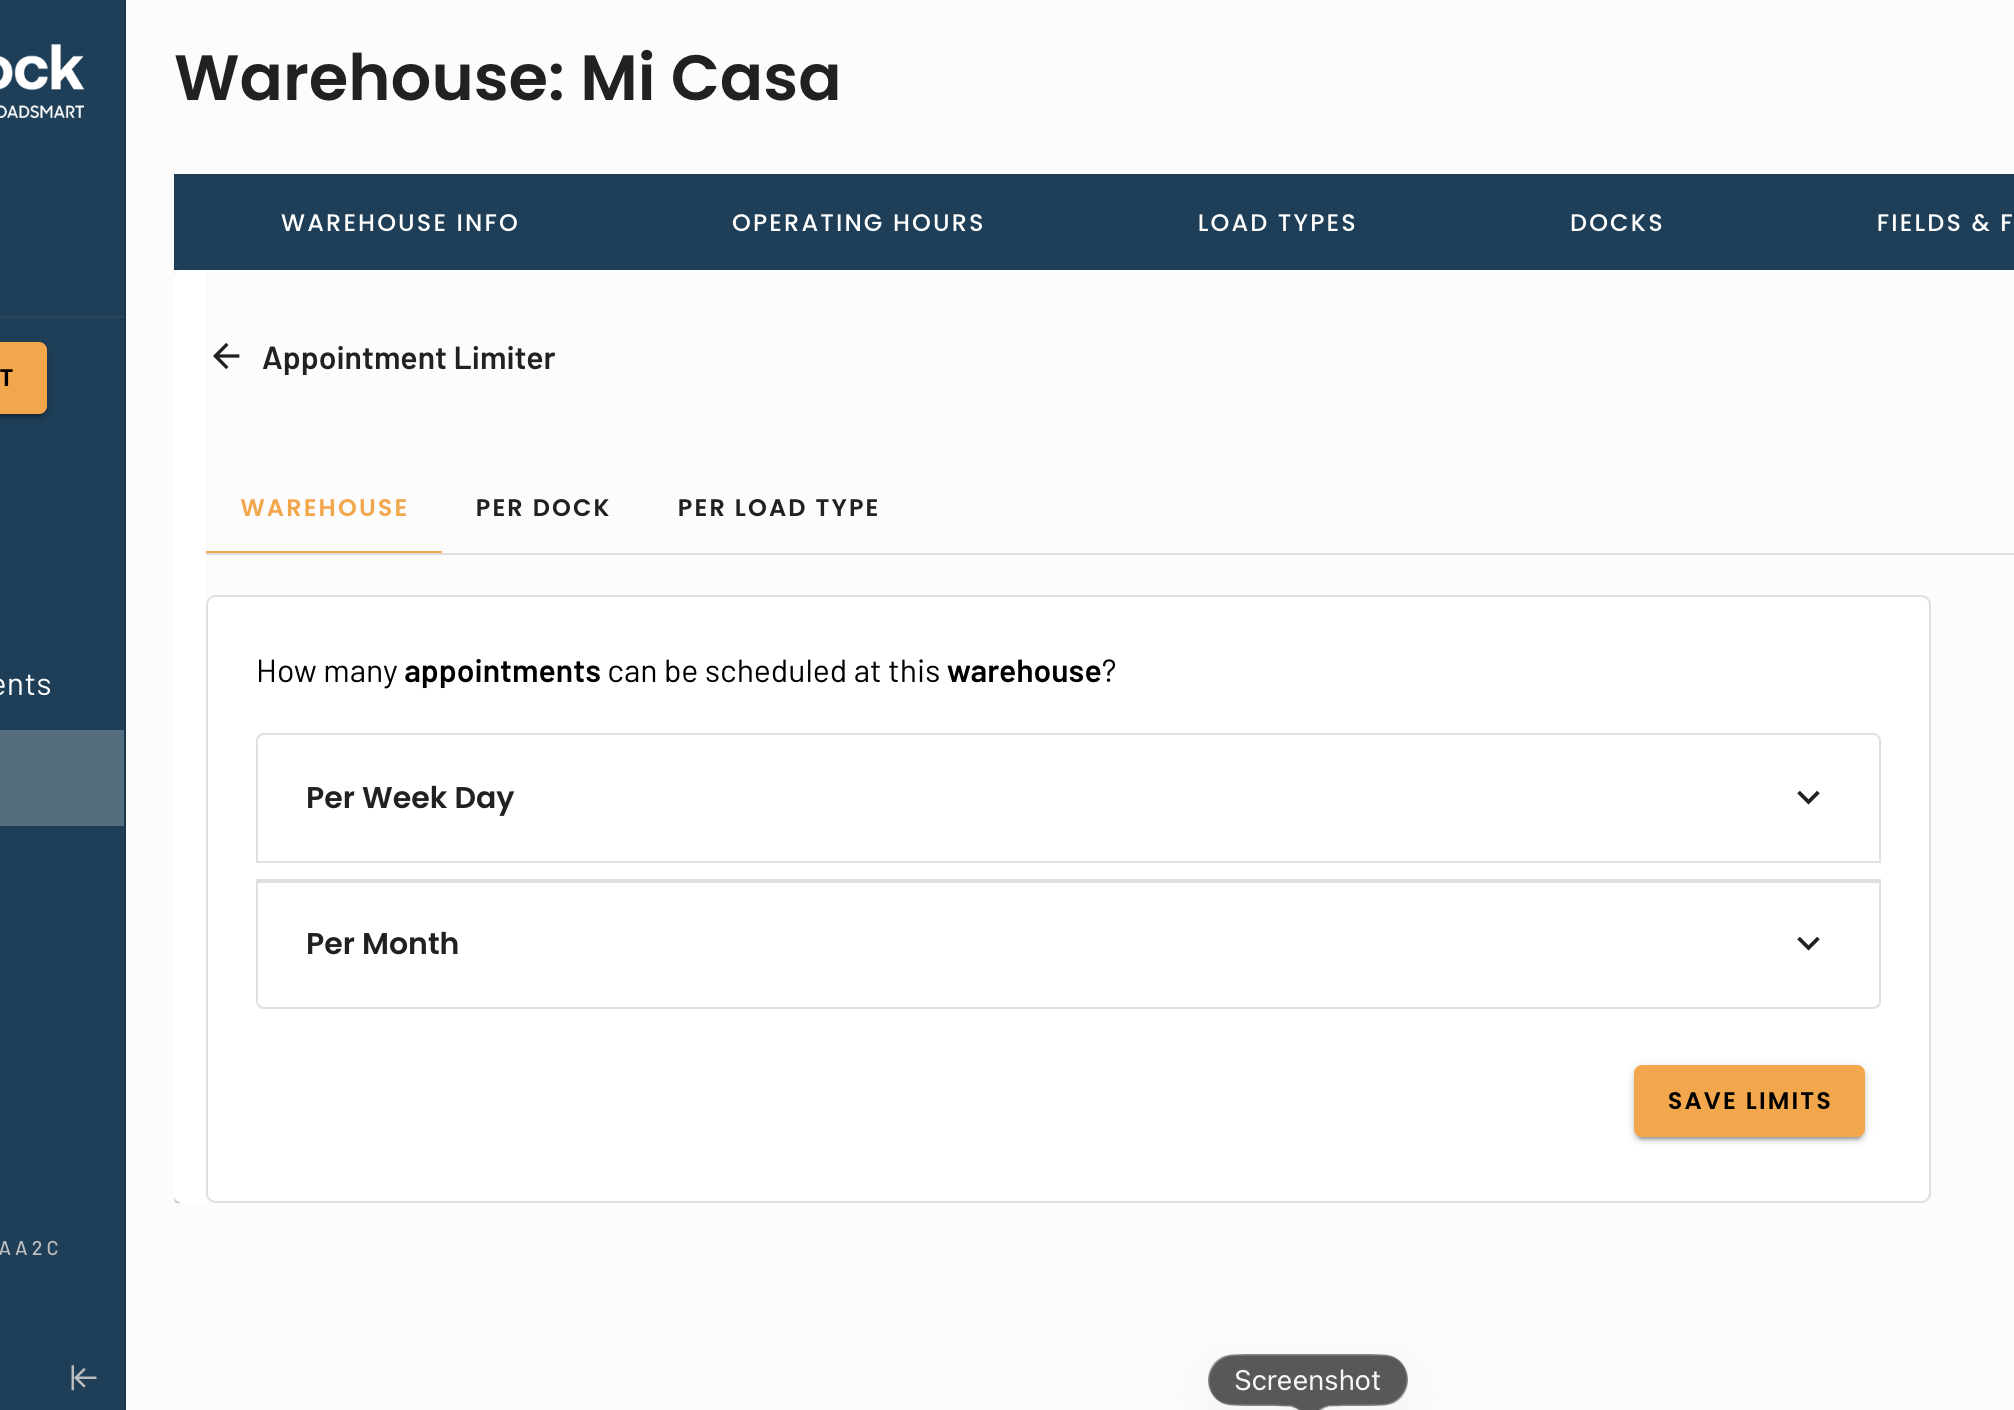This screenshot has height=1410, width=2014.
Task: Click the Save Limits button
Action: pyautogui.click(x=1748, y=1101)
